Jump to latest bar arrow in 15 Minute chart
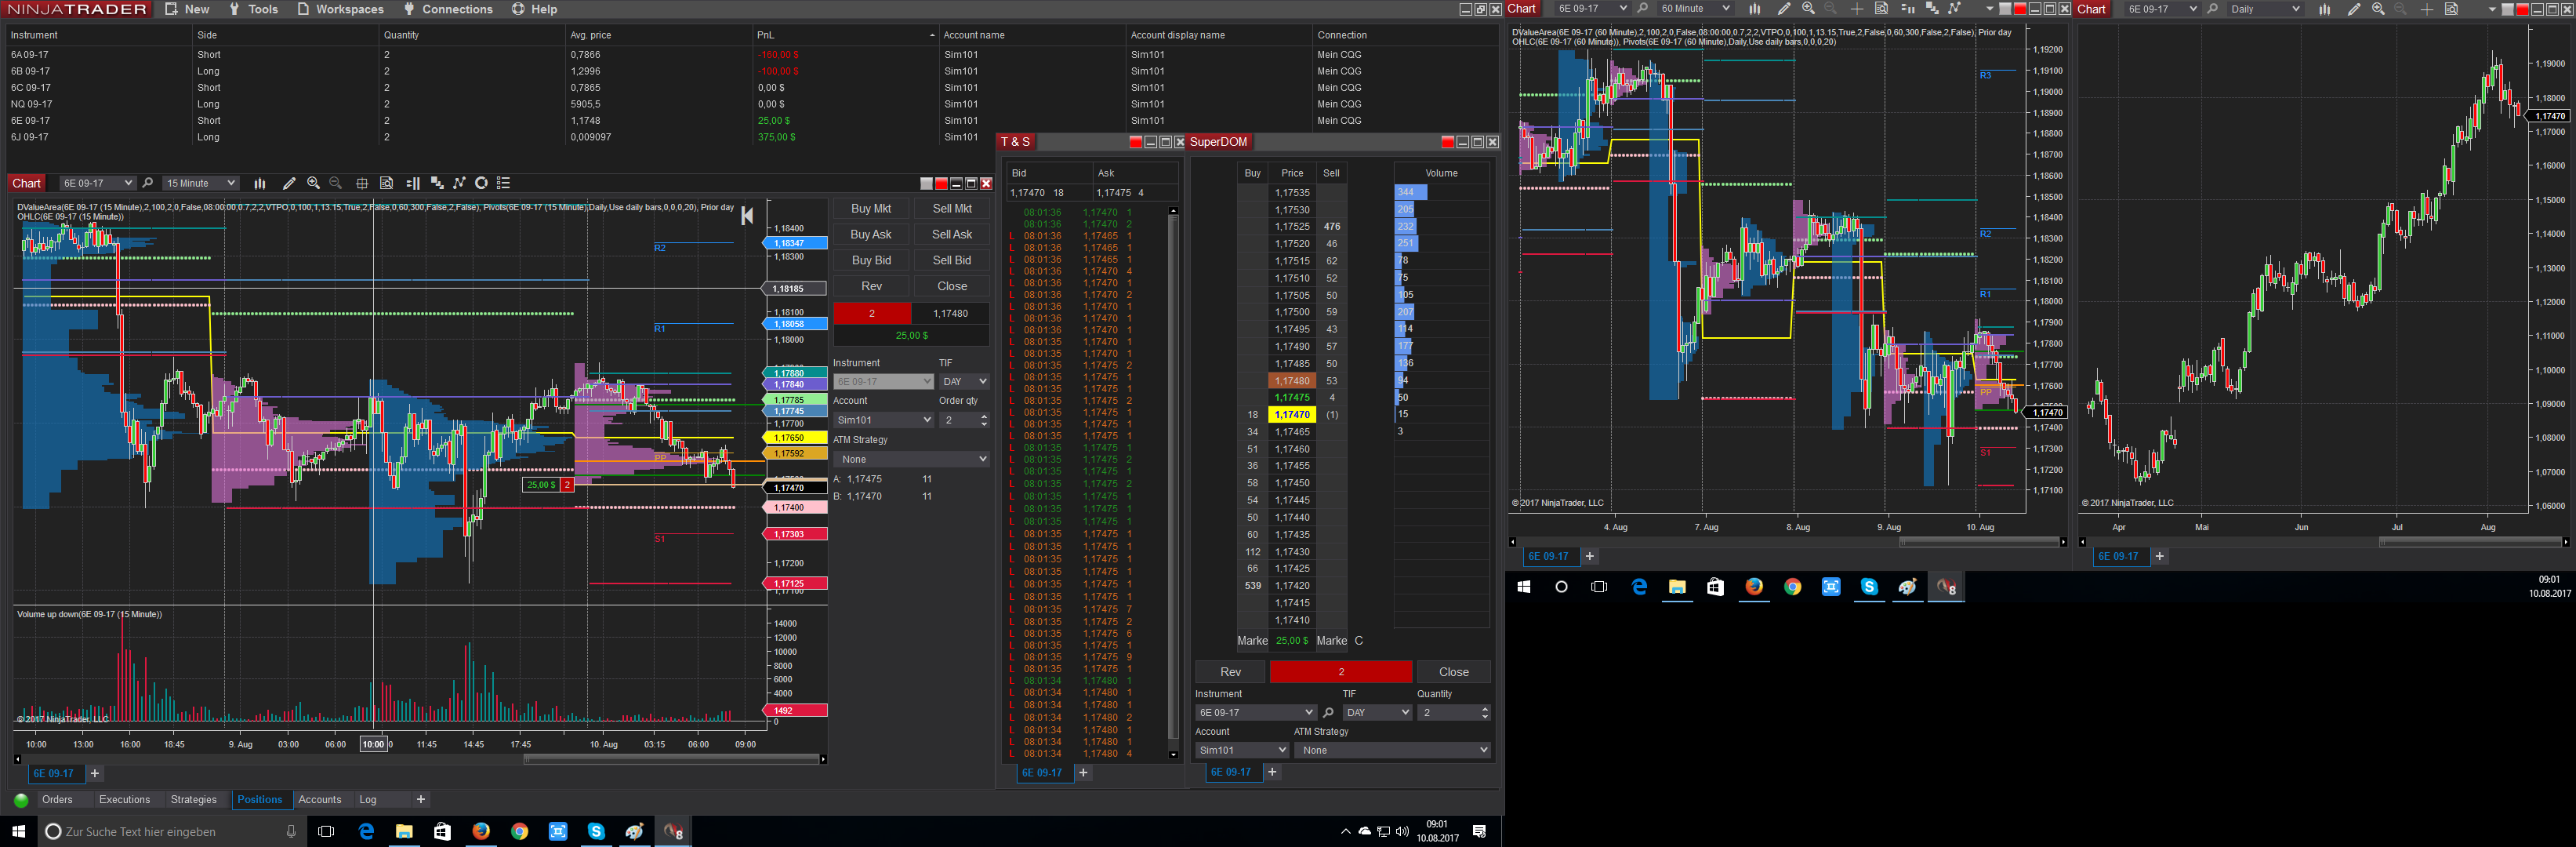The image size is (2576, 847). click(x=747, y=215)
